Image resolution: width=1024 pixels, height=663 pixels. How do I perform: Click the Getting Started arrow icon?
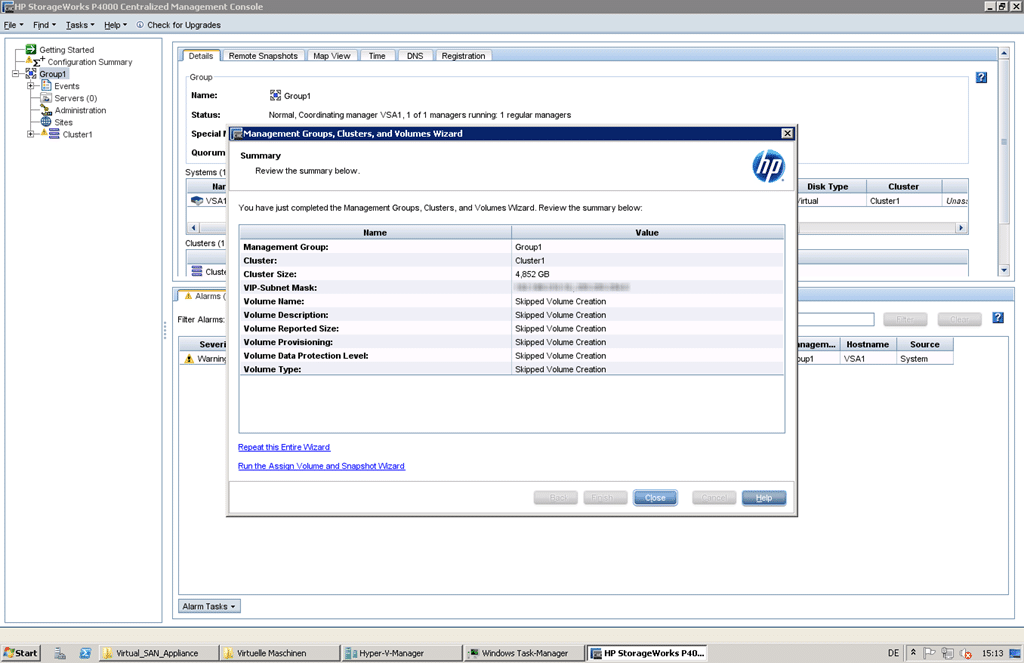click(31, 50)
